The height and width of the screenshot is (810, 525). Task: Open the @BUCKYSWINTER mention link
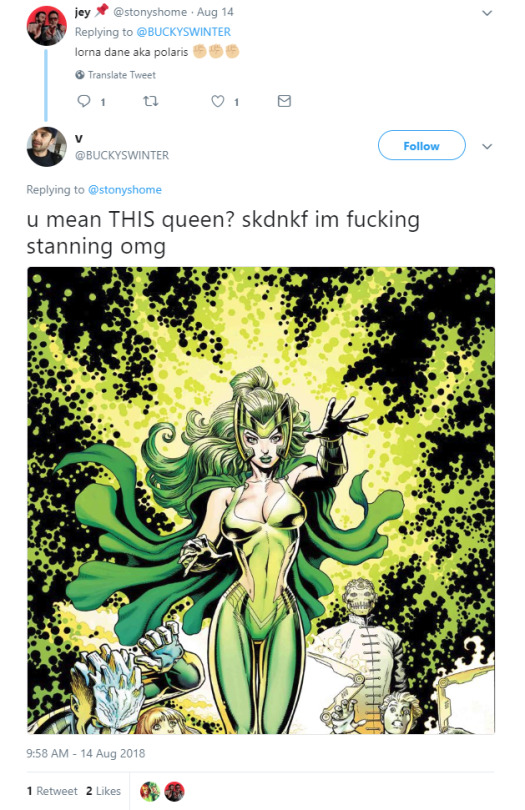[183, 32]
